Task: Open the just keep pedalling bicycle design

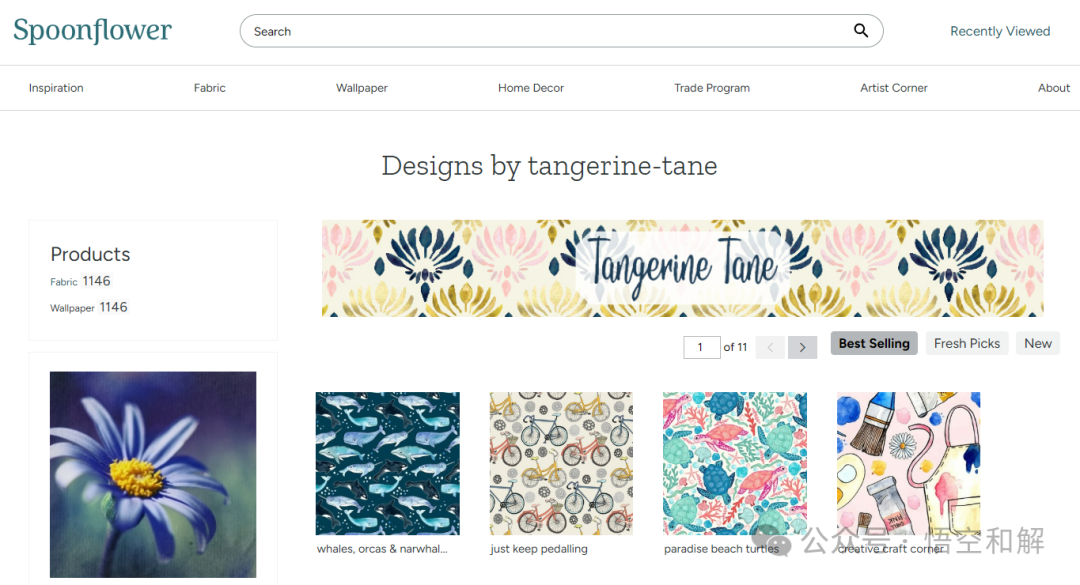Action: coord(561,463)
